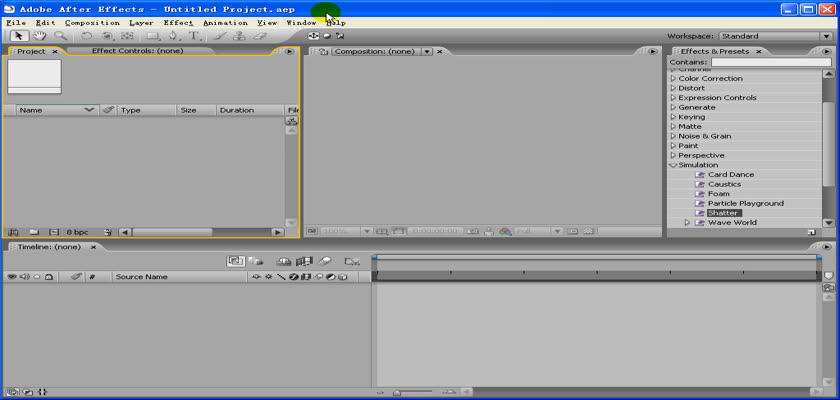This screenshot has width=840, height=400.
Task: Pick the Horizontal Type tool
Action: 195,36
